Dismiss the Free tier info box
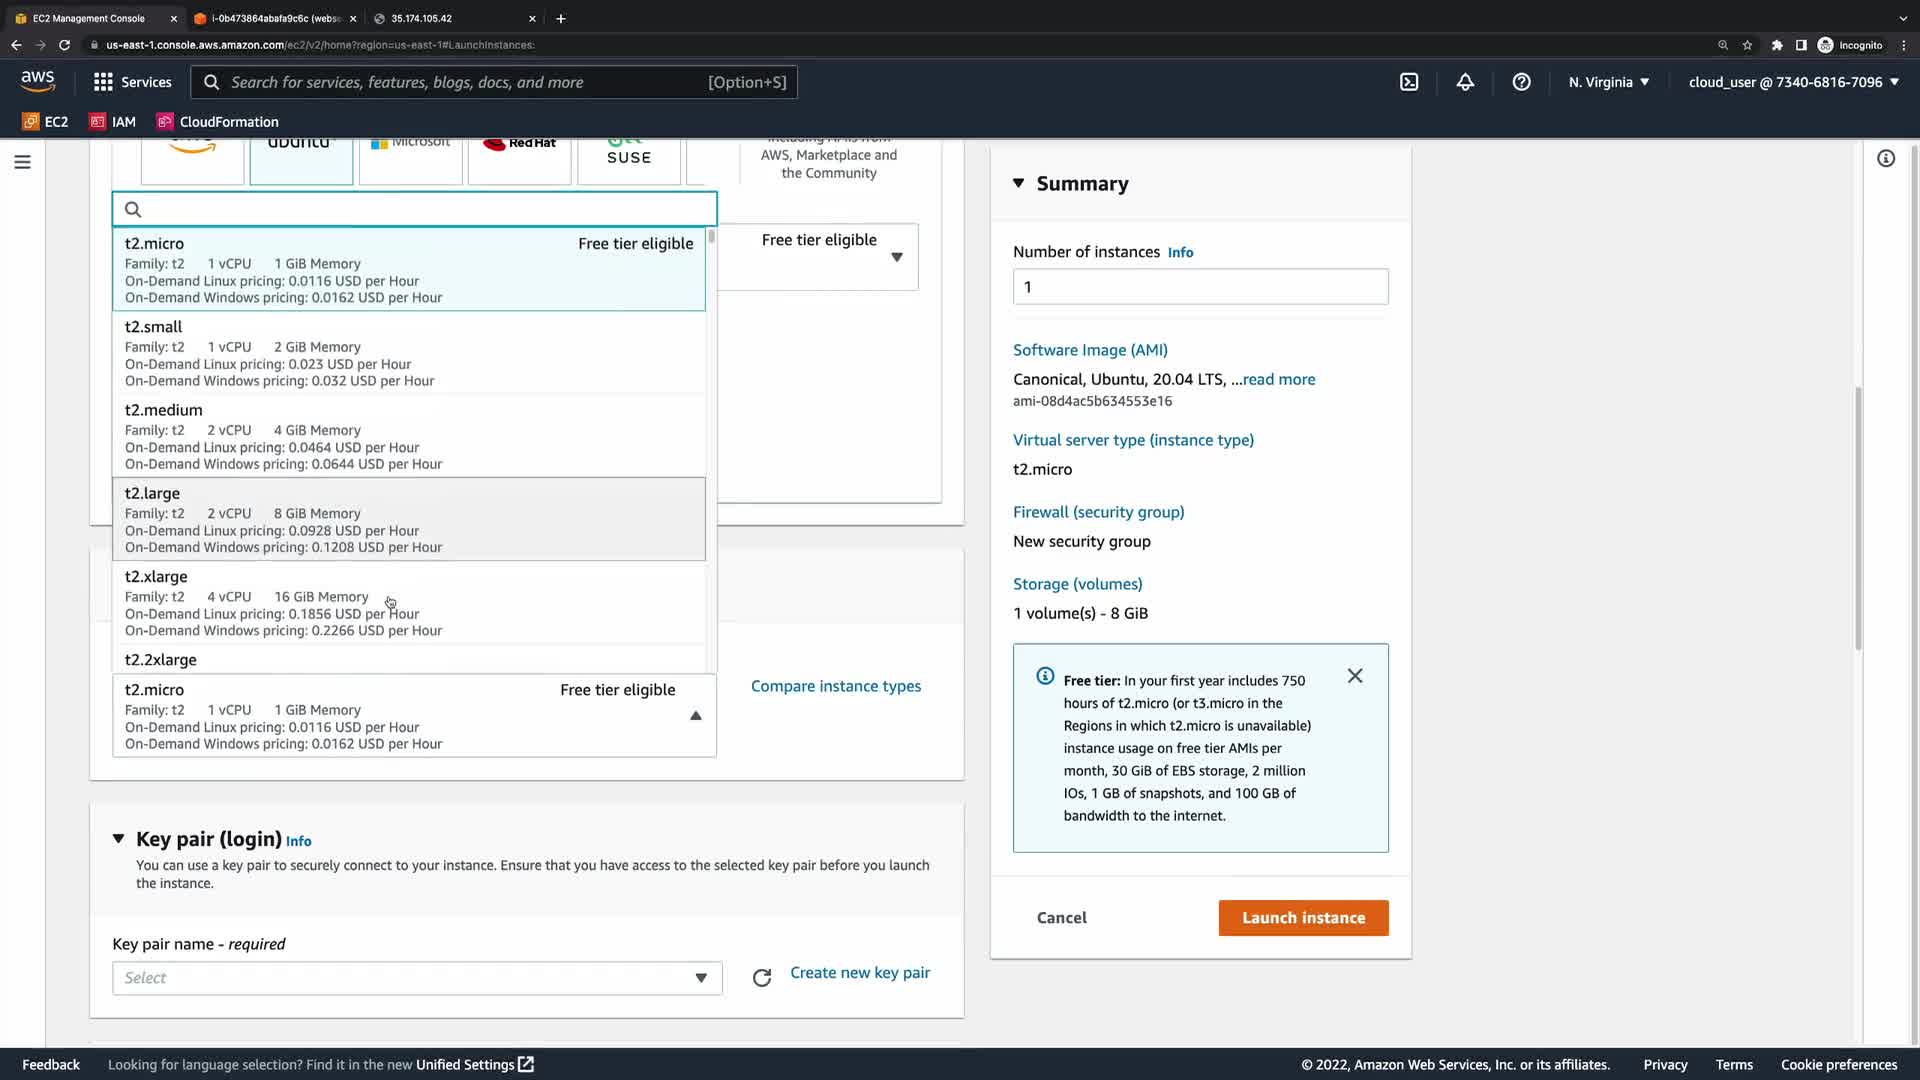The height and width of the screenshot is (1080, 1920). pyautogui.click(x=1355, y=676)
